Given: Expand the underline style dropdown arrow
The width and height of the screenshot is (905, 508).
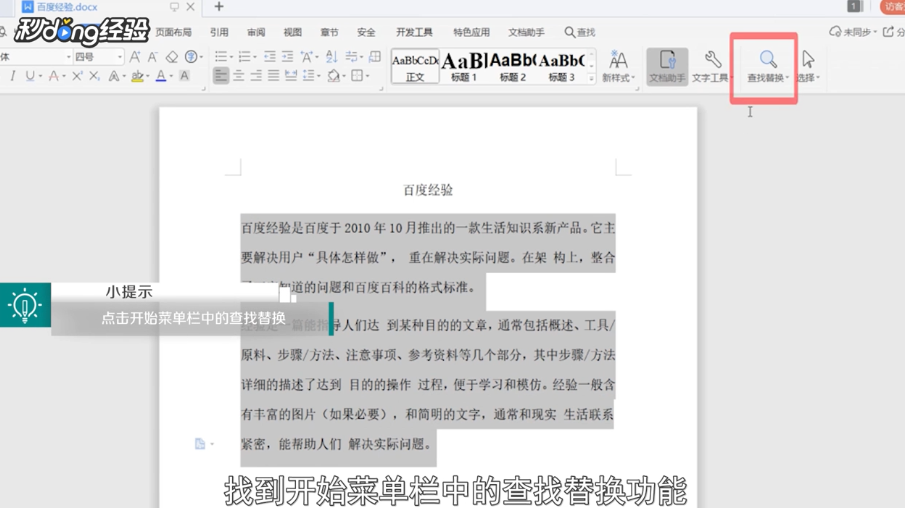Looking at the screenshot, I should click(40, 76).
